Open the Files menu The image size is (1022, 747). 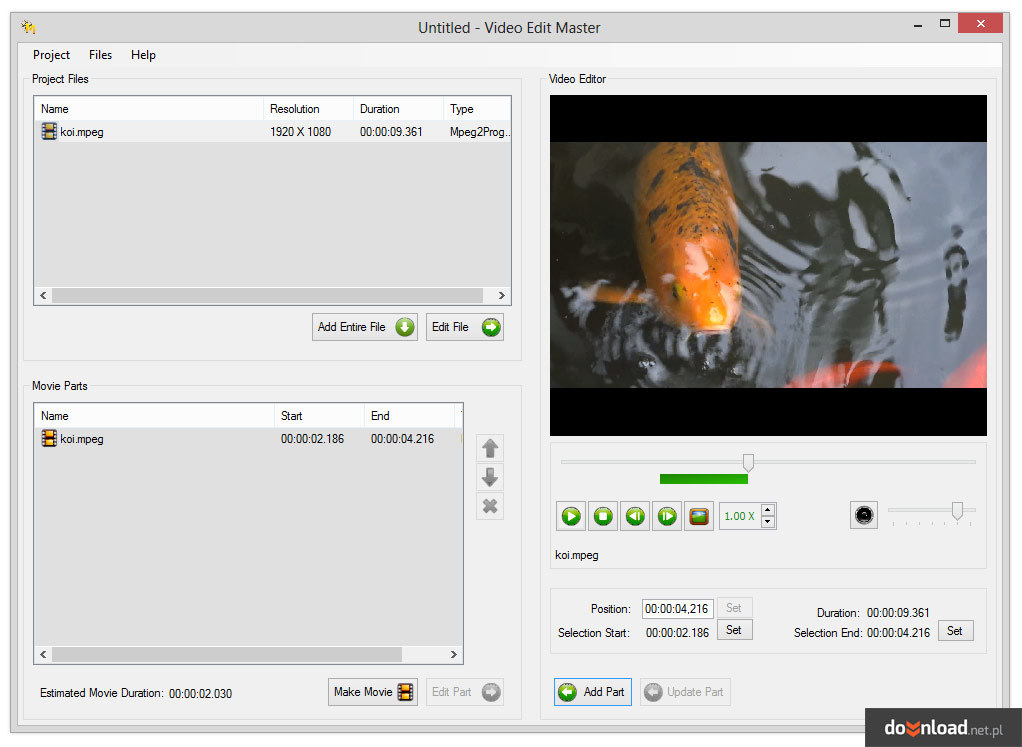point(100,55)
